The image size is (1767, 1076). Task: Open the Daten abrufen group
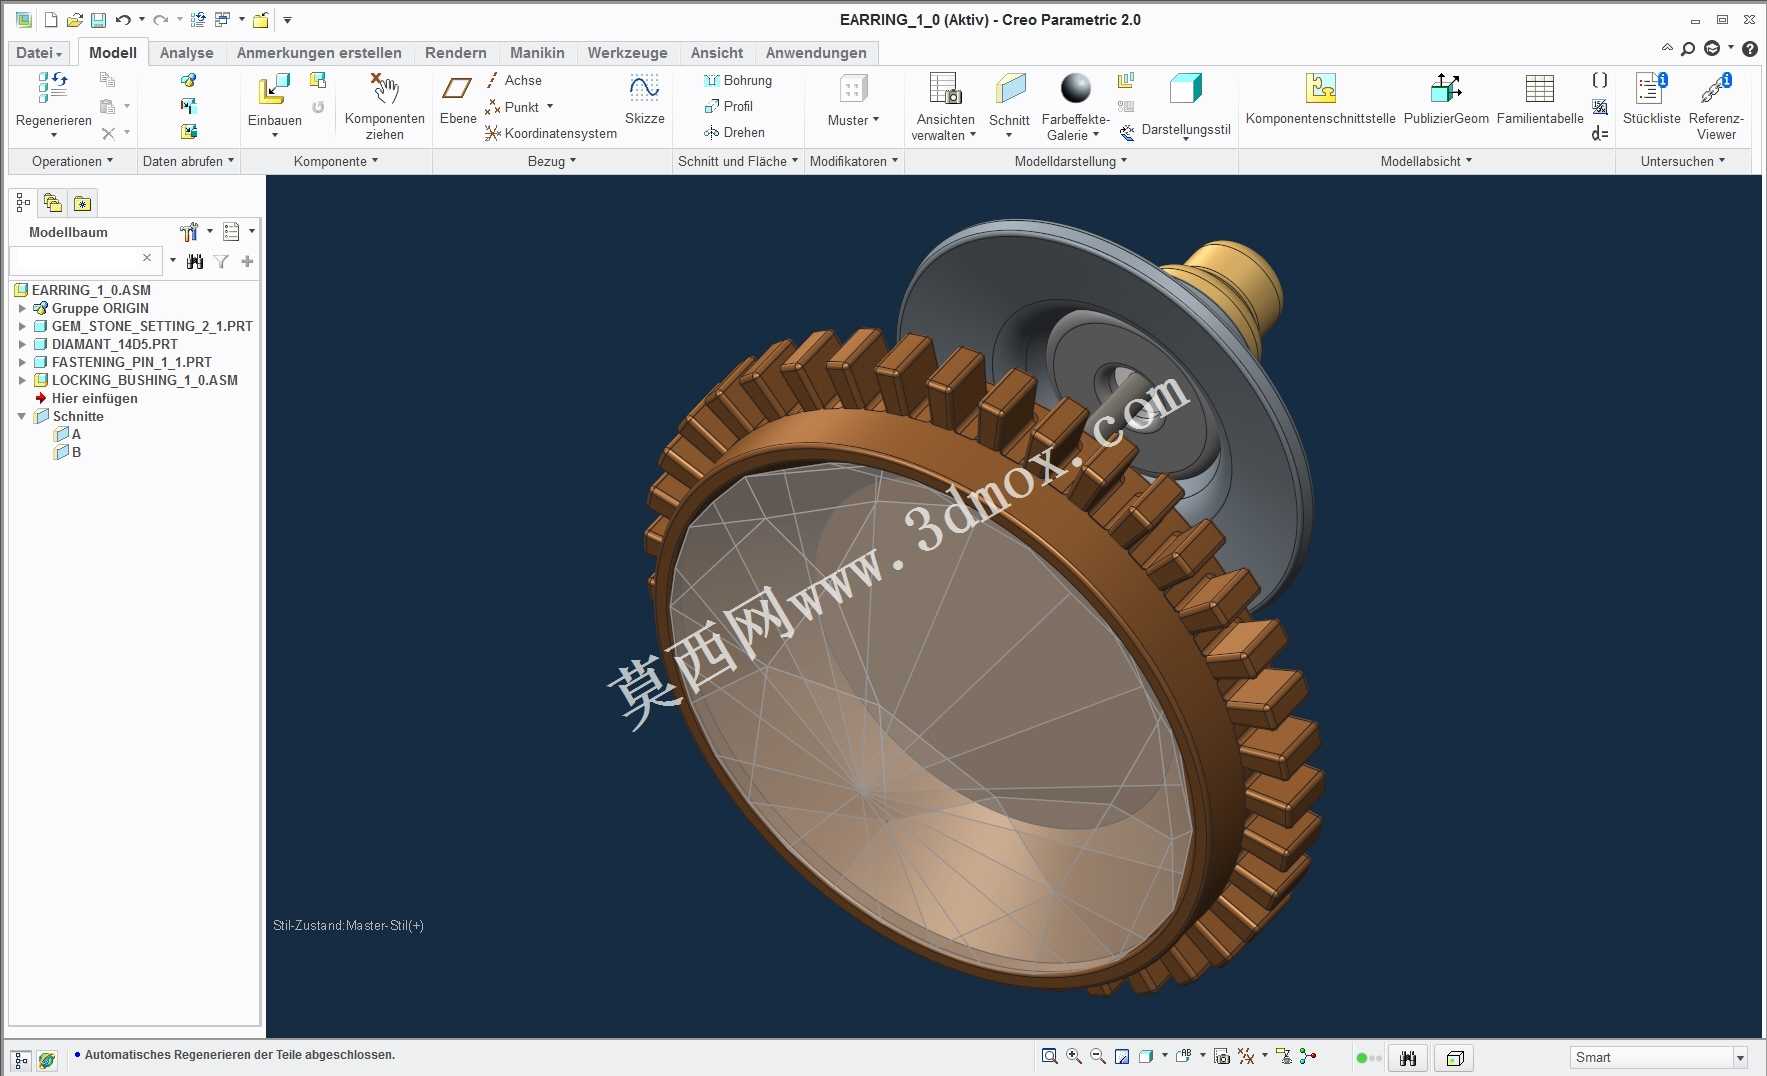coord(188,161)
